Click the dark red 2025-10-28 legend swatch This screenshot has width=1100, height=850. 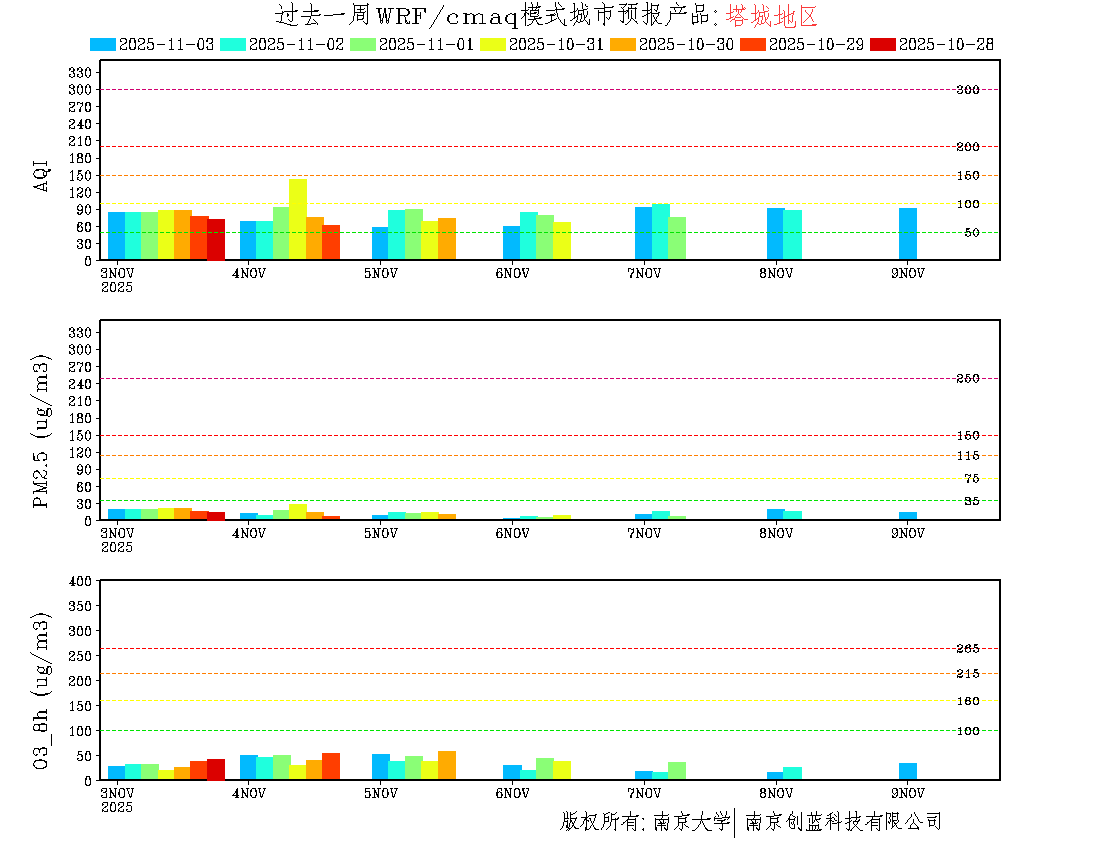tap(883, 44)
